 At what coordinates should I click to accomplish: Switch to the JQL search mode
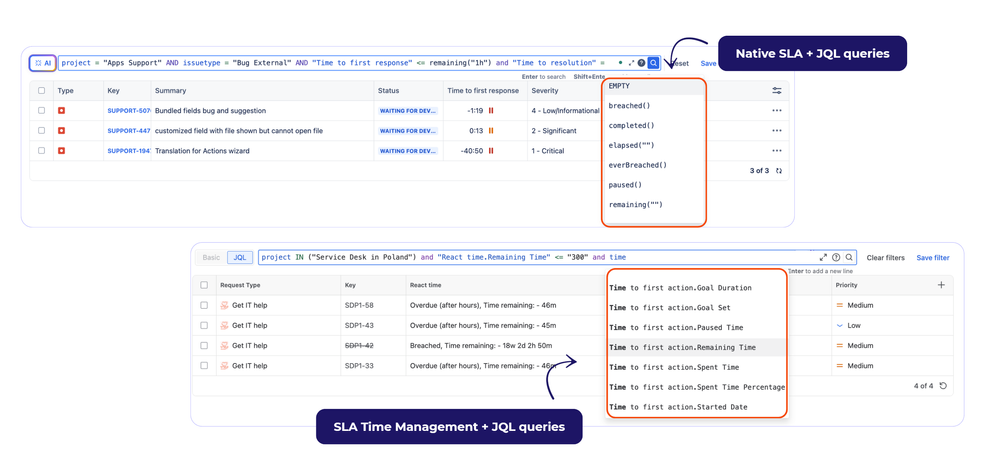pyautogui.click(x=240, y=258)
